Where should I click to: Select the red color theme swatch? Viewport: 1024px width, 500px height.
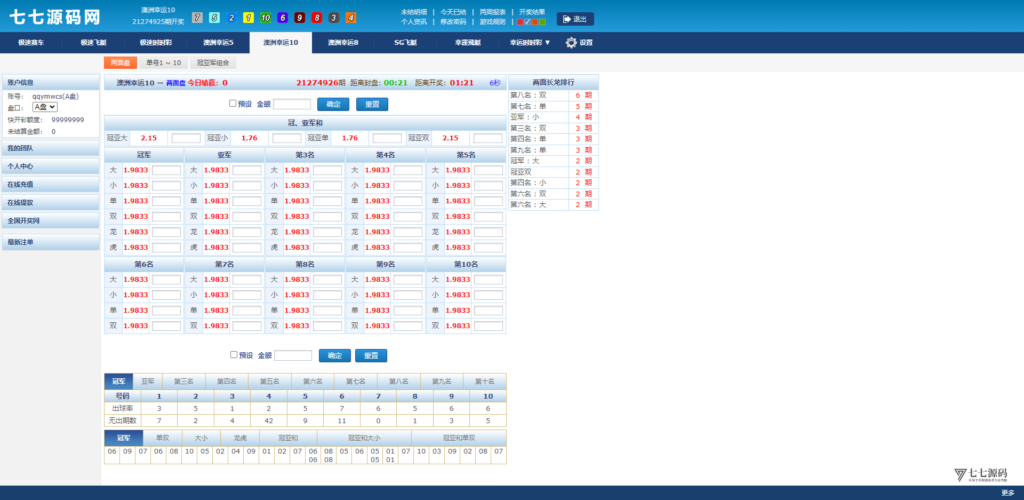[521, 21]
